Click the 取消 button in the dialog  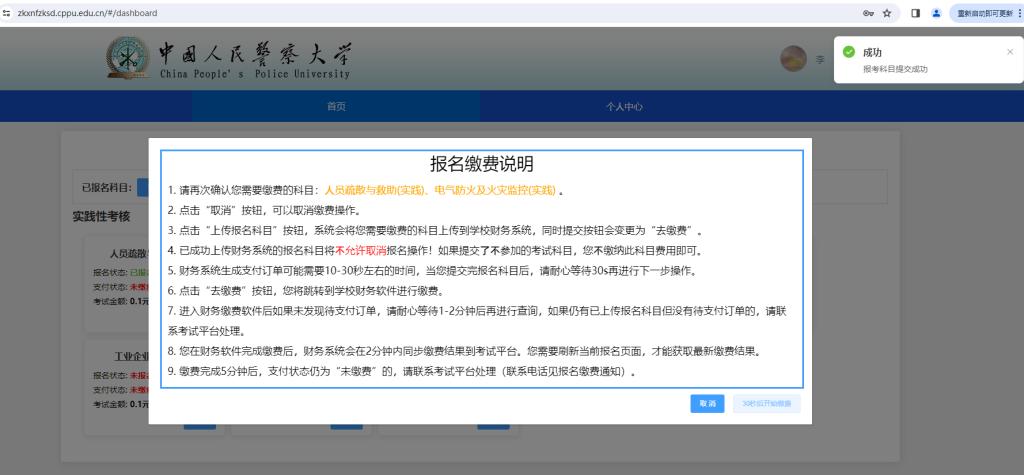coord(707,404)
